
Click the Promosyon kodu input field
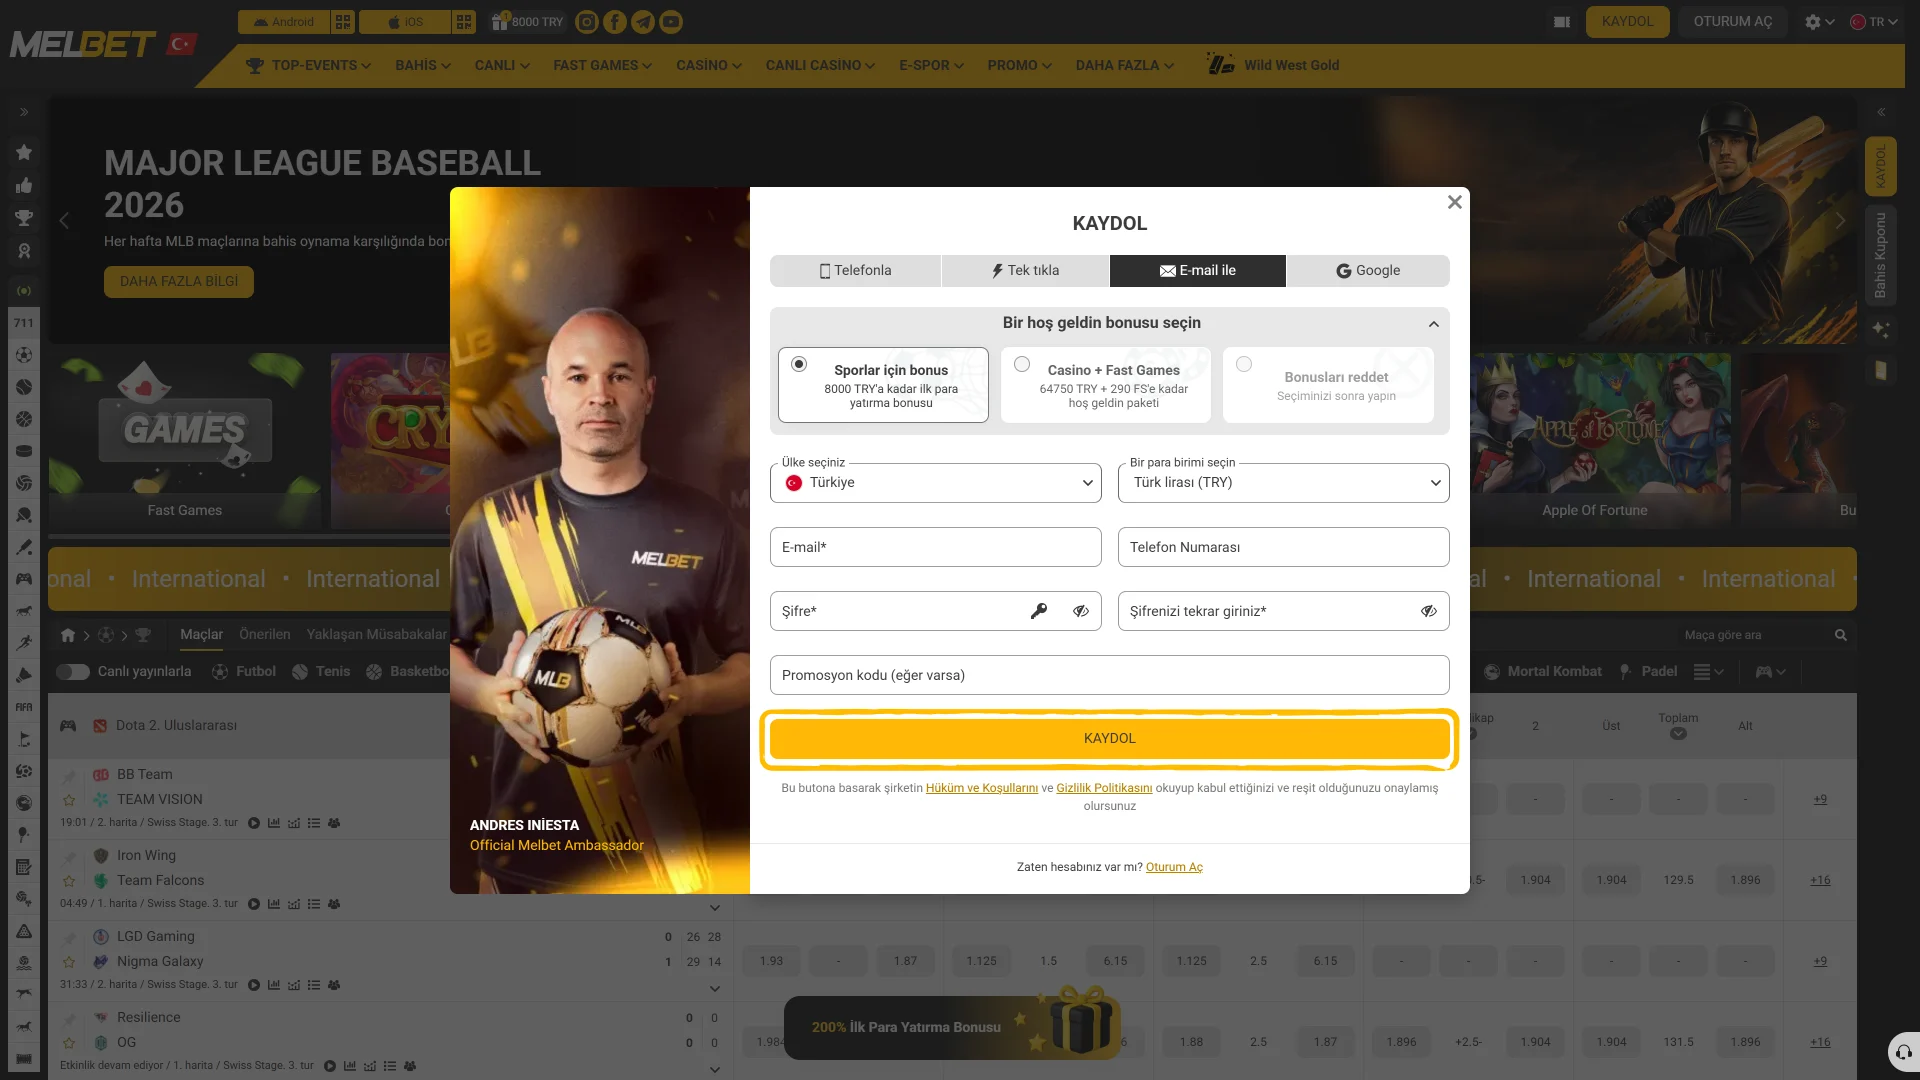tap(1110, 675)
